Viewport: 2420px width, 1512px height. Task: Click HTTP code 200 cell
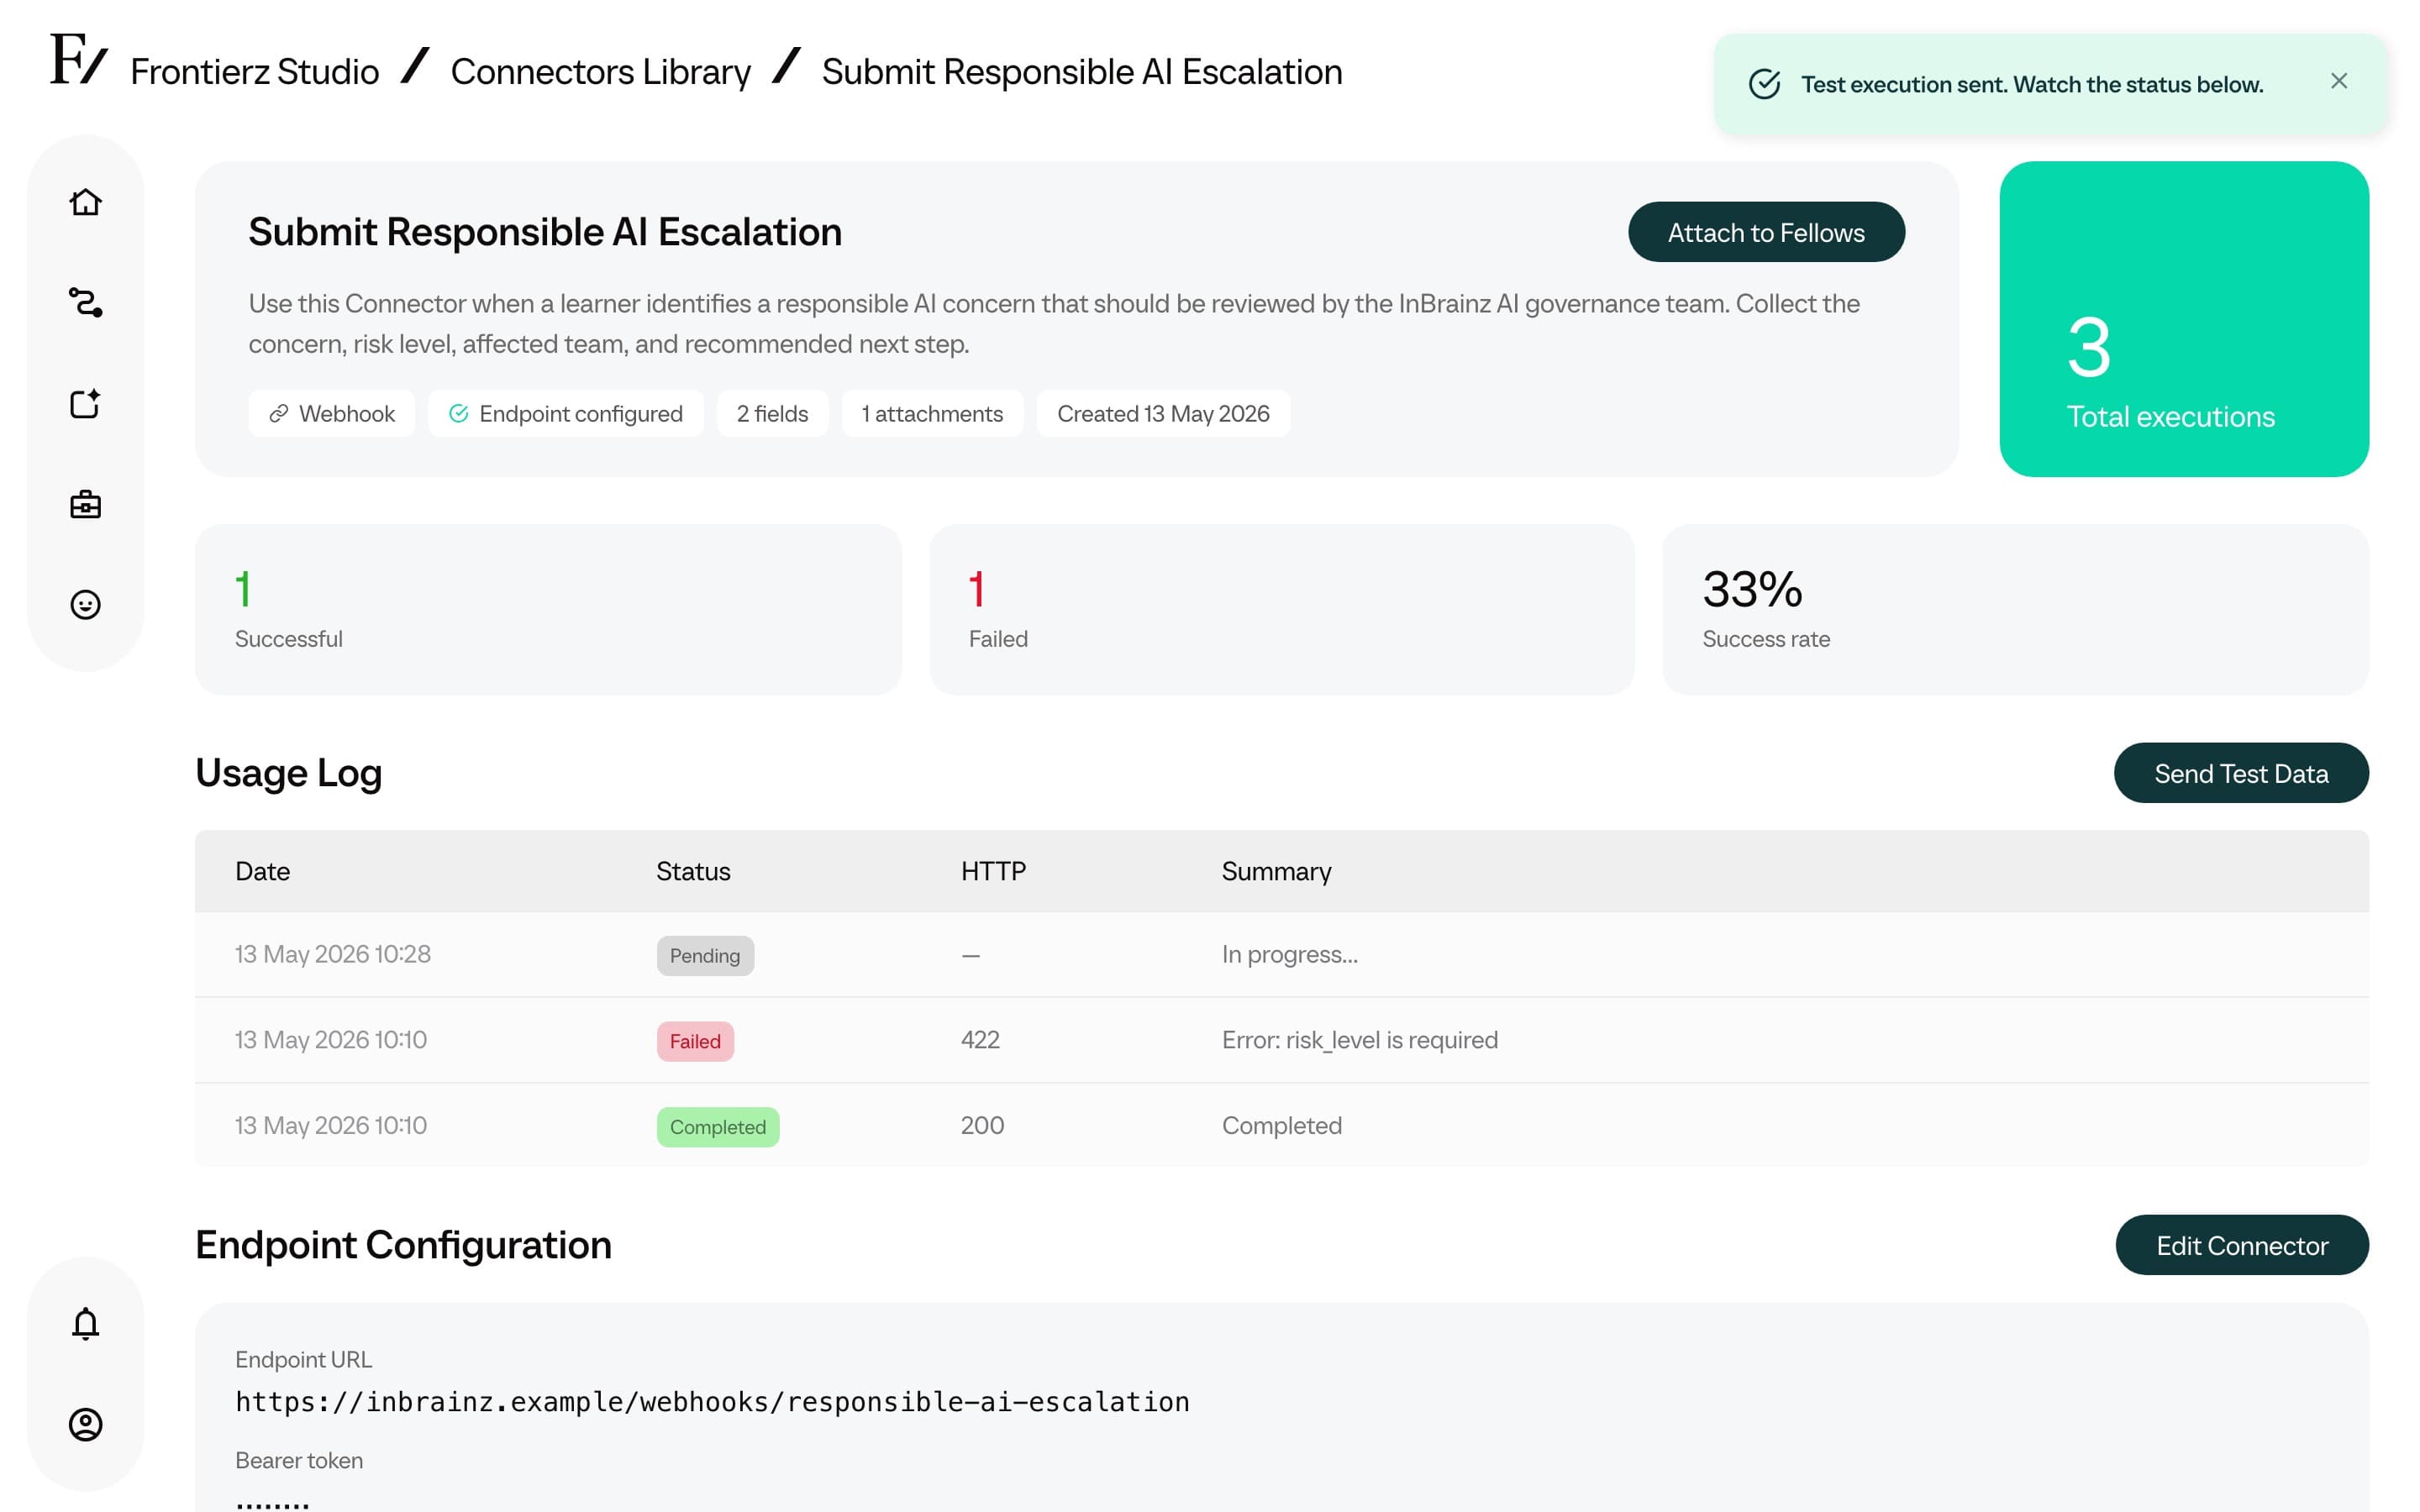(982, 1125)
